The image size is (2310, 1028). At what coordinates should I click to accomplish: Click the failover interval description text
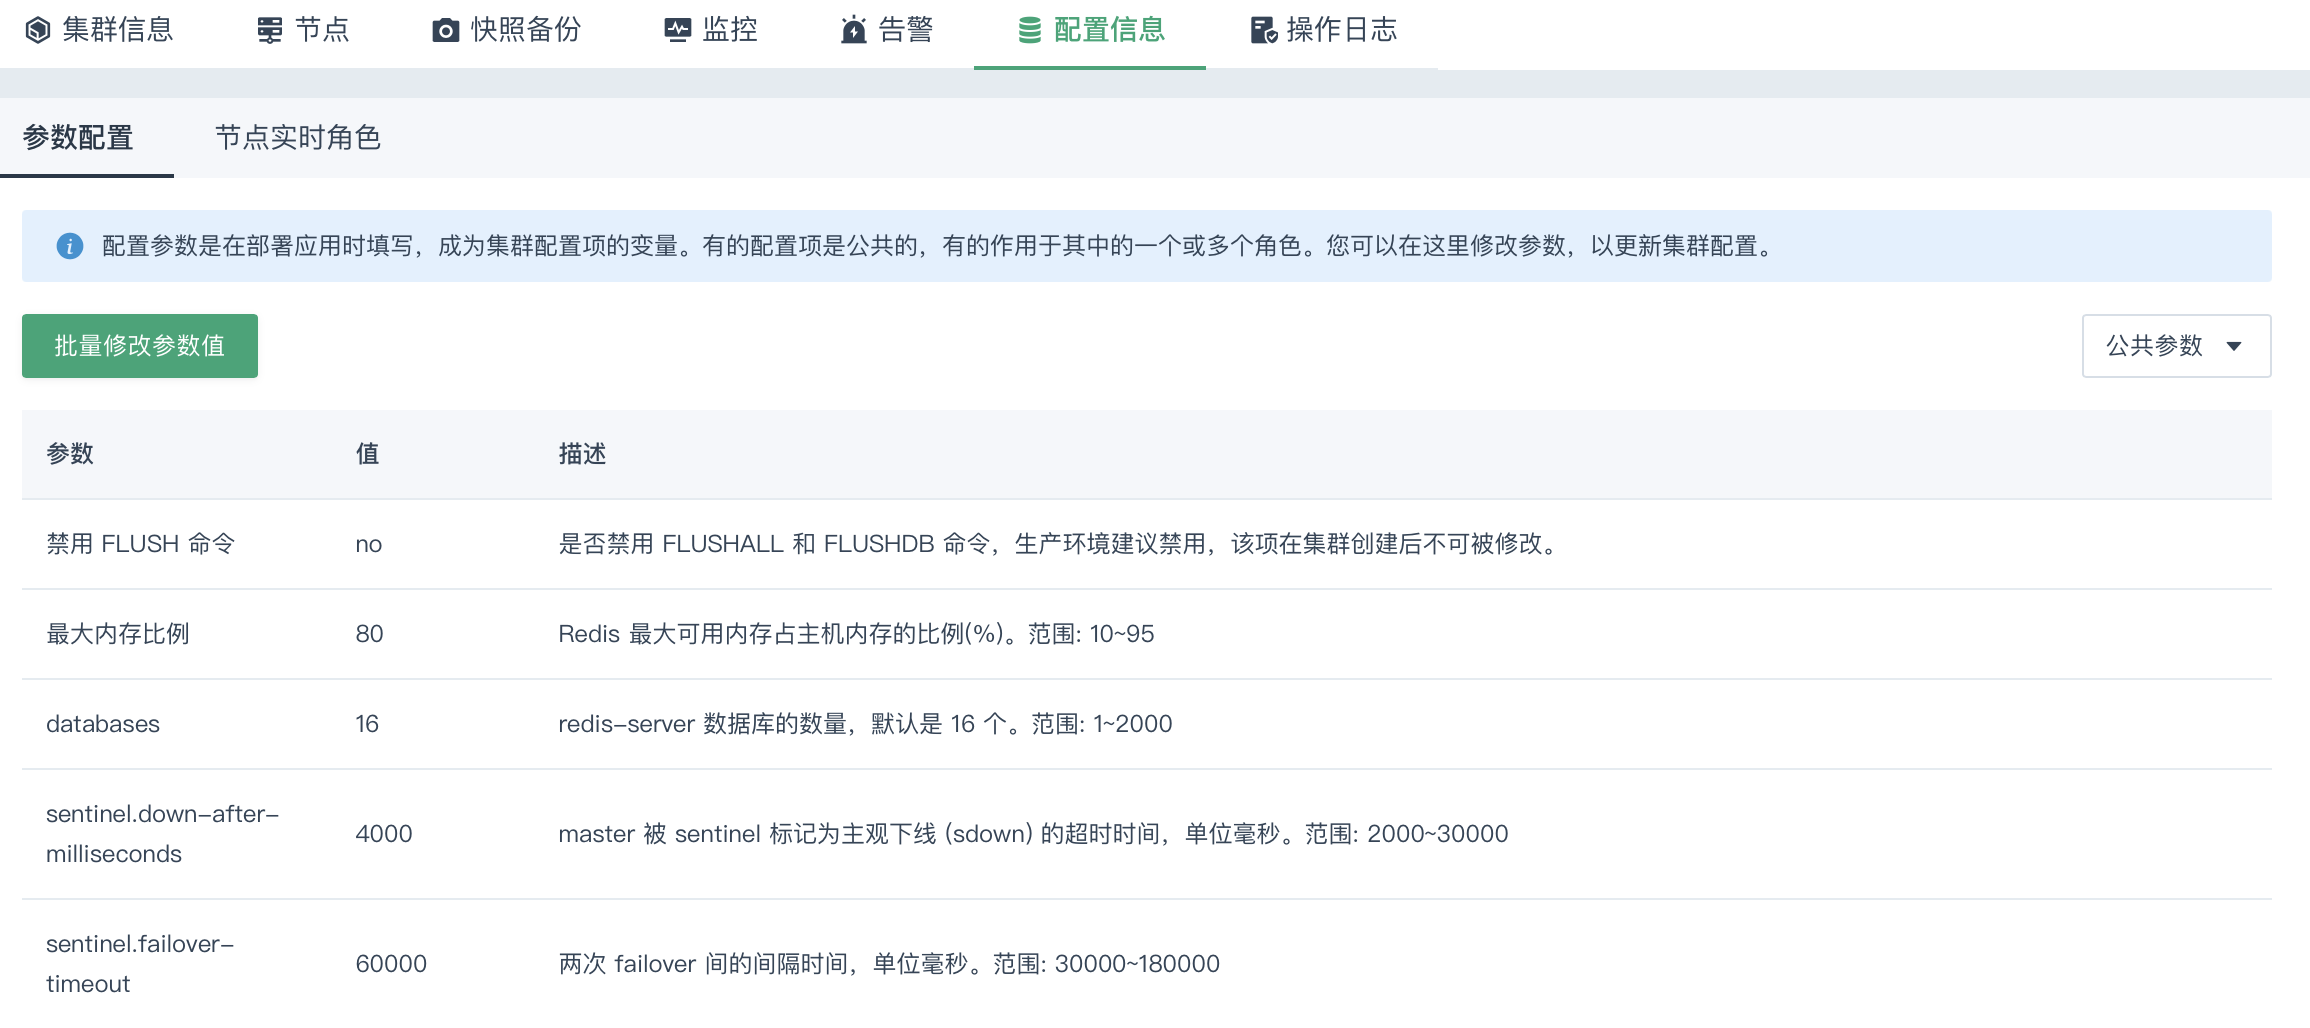point(889,964)
